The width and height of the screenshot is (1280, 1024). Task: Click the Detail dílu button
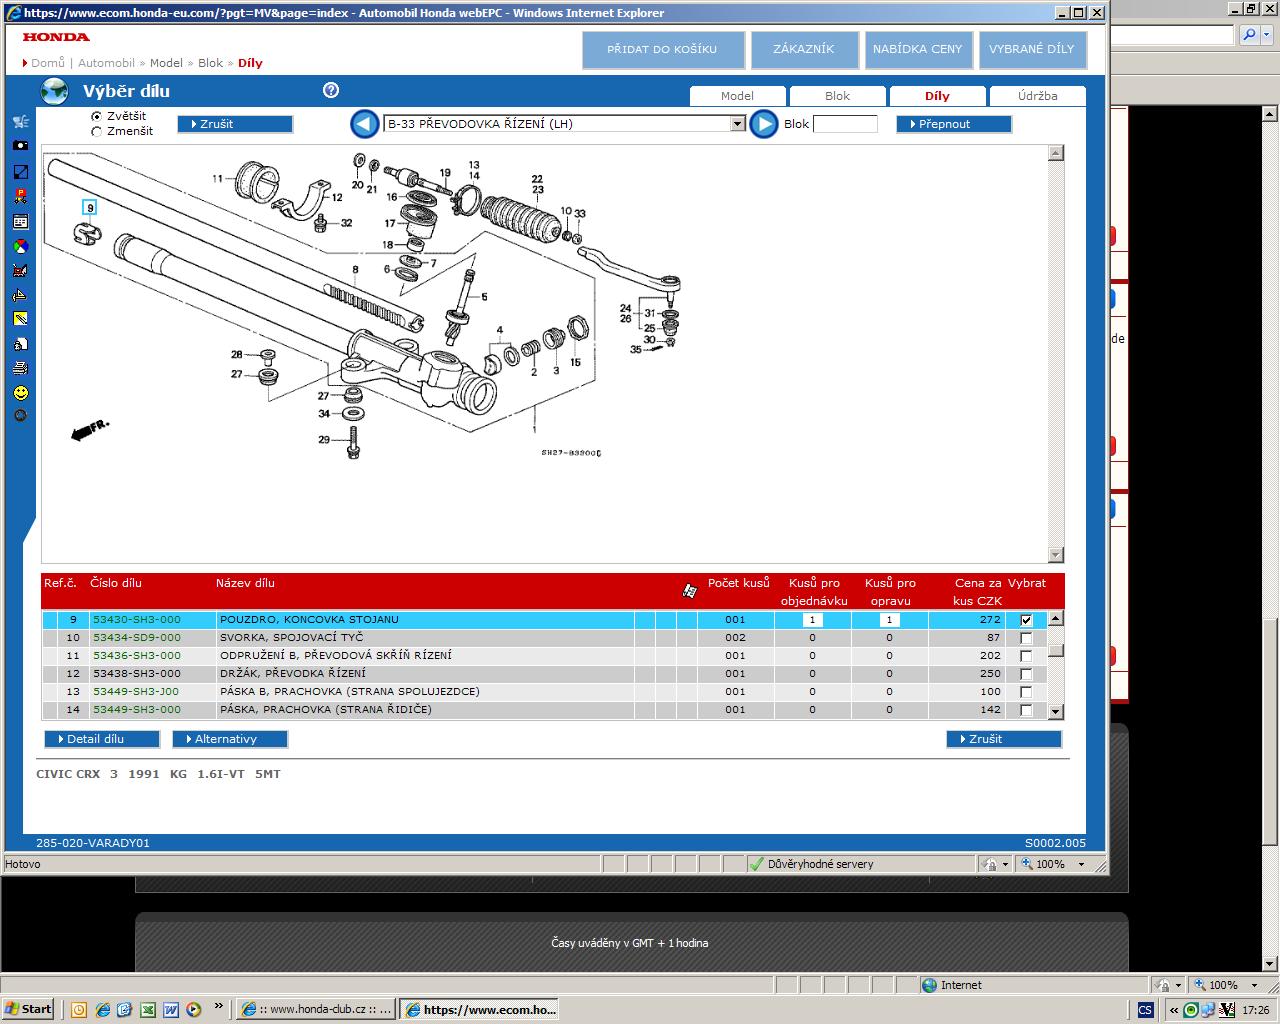coord(102,739)
